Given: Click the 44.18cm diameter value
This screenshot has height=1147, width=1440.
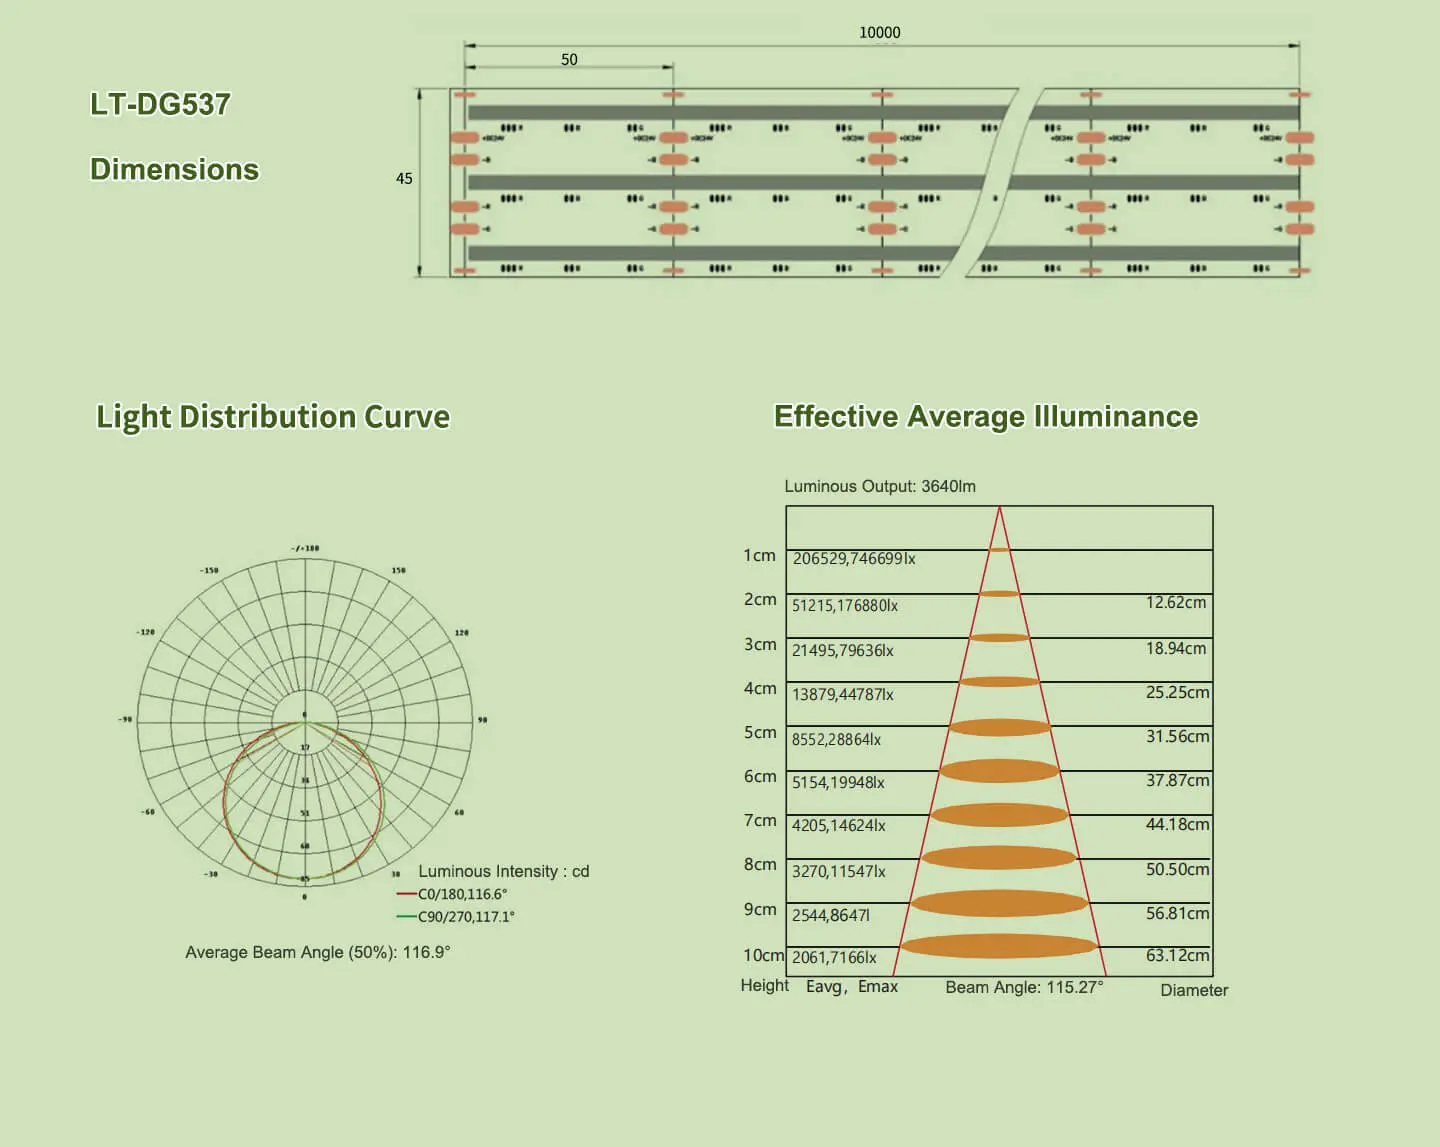Looking at the screenshot, I should [x=1178, y=824].
